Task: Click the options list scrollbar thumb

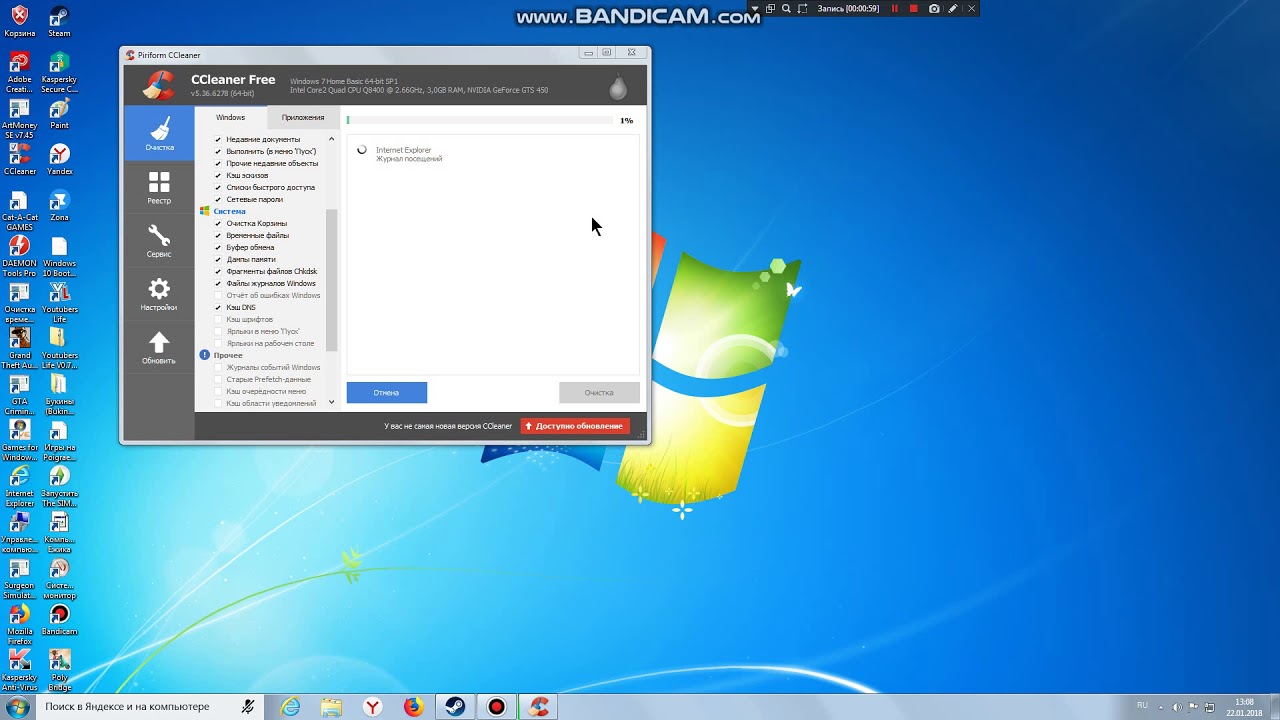Action: 332,280
